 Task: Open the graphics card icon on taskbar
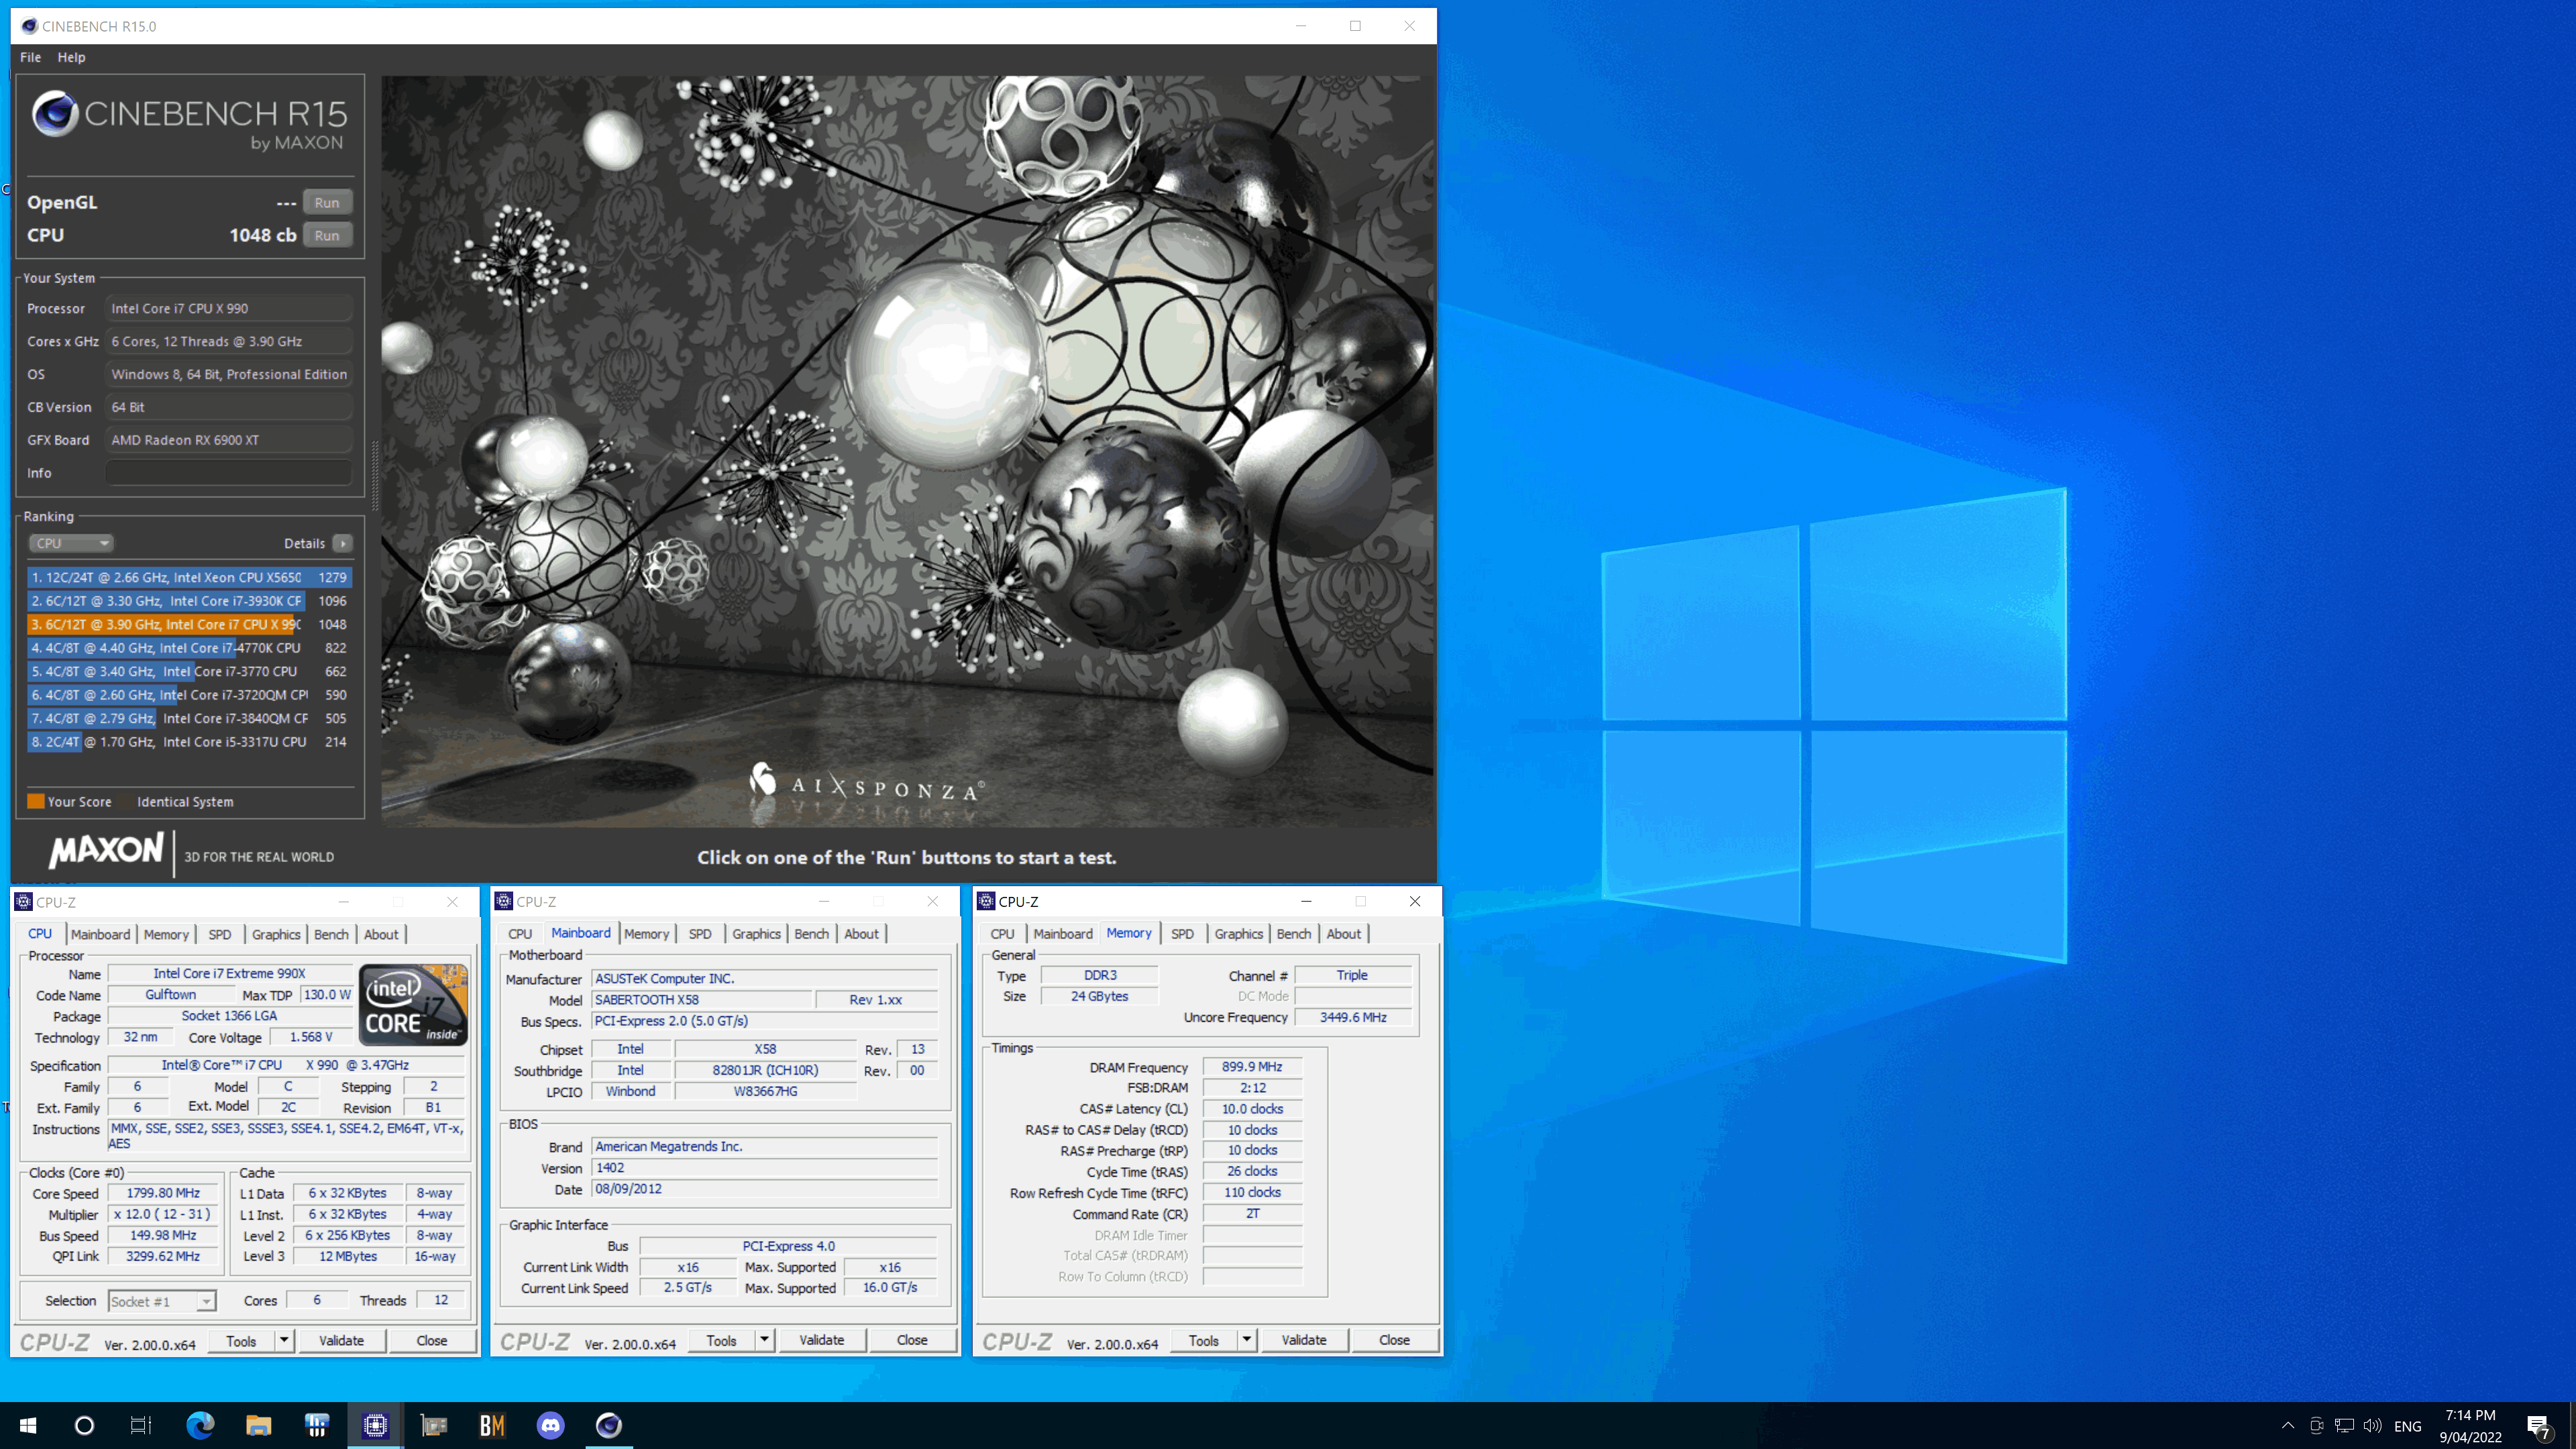[x=434, y=1425]
